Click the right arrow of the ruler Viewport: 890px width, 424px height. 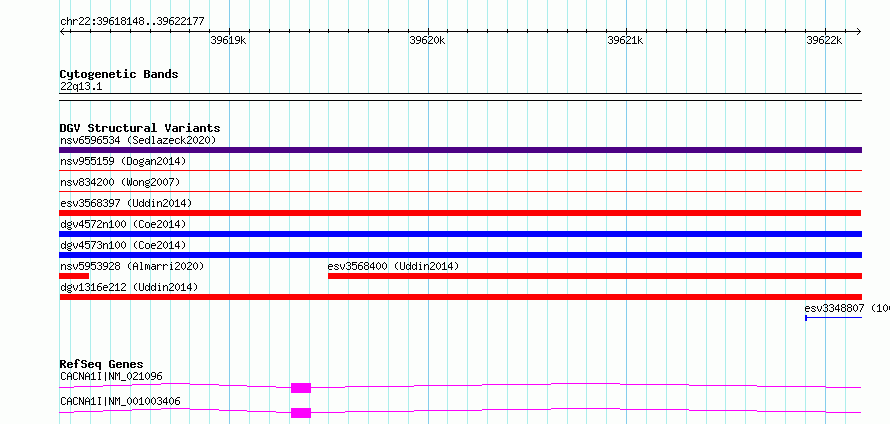click(x=859, y=31)
